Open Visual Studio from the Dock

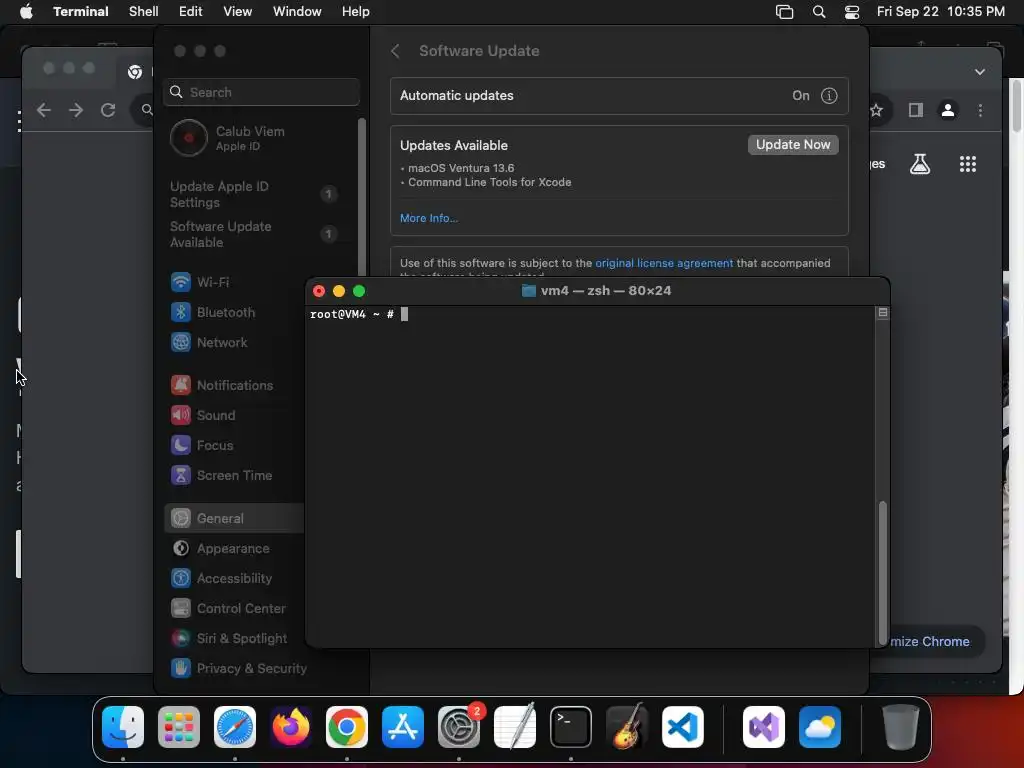[x=764, y=727]
